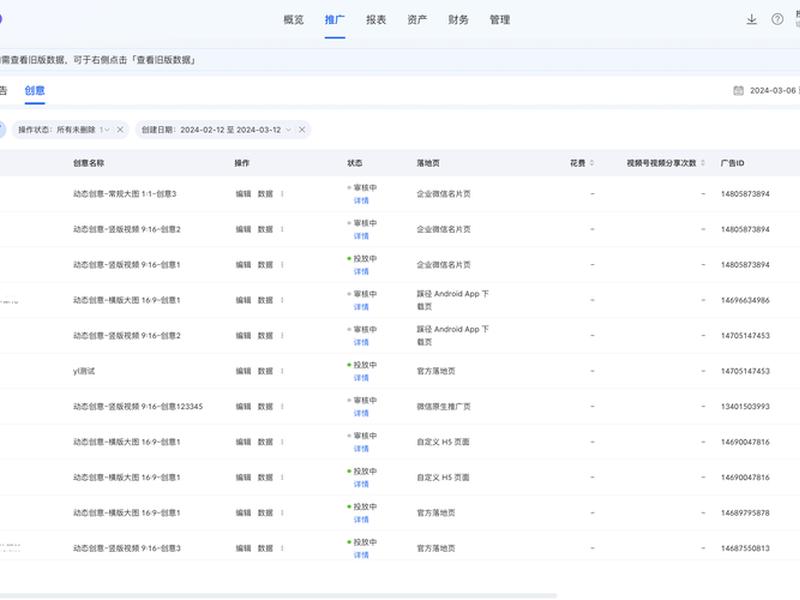The image size is (800, 600).
Task: Open more actions menu for yl测试 row
Action: (282, 371)
